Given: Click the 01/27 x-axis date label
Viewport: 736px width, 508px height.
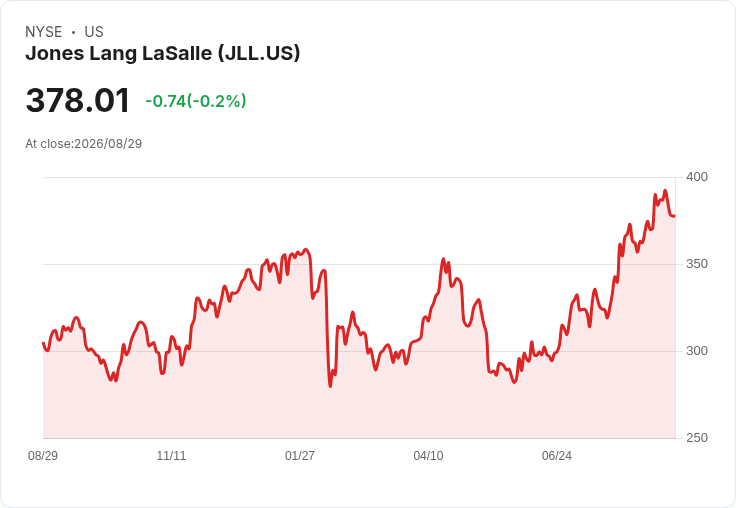Looking at the screenshot, I should 299,455.
